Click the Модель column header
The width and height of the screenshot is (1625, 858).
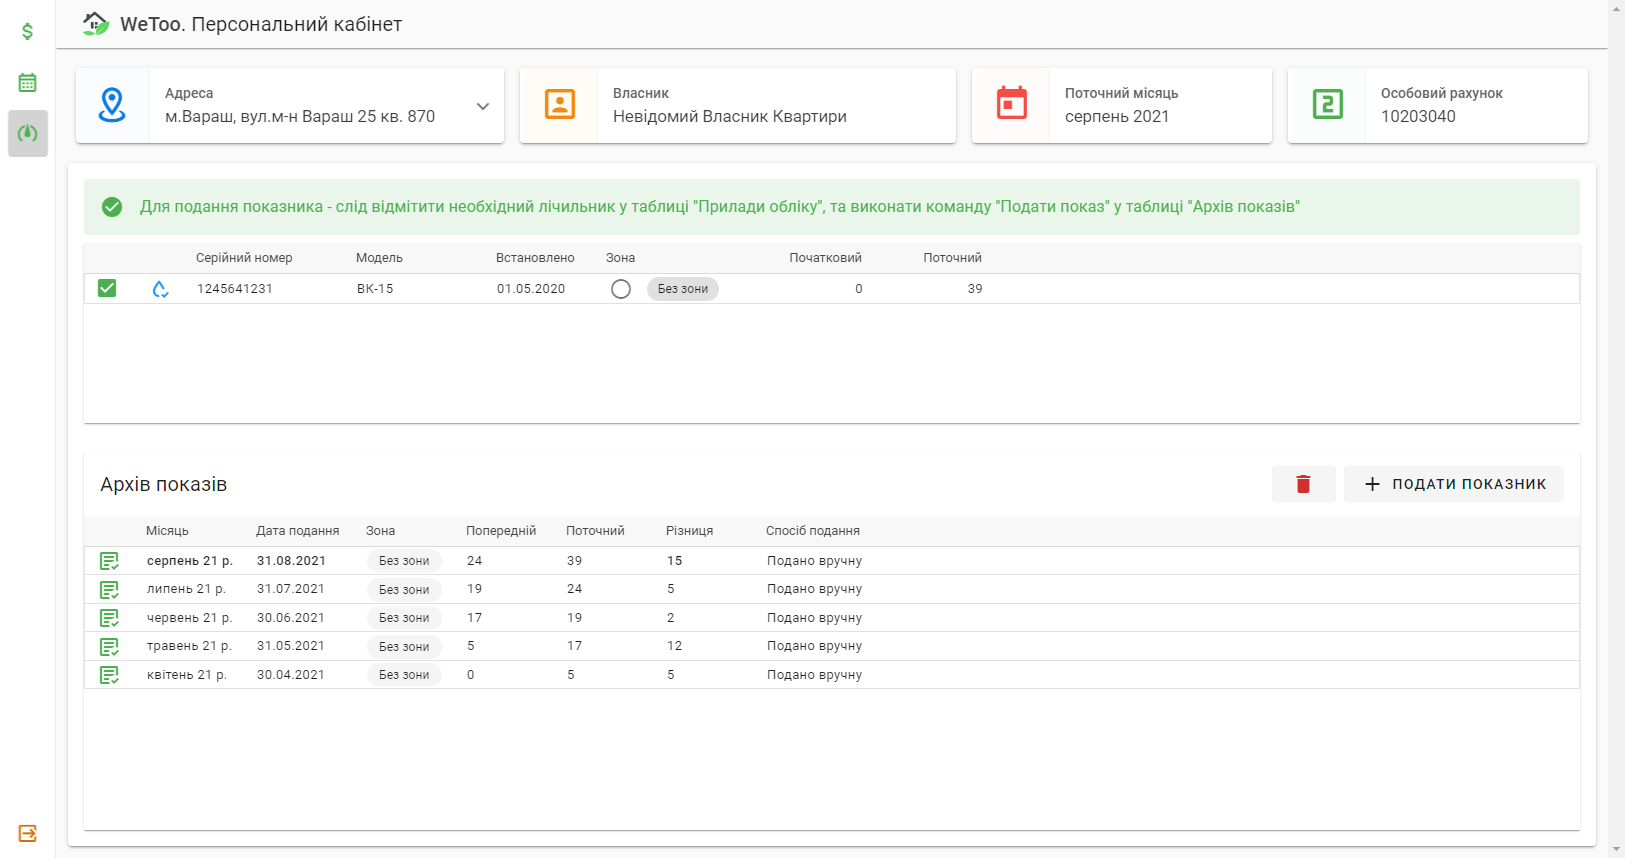[379, 258]
